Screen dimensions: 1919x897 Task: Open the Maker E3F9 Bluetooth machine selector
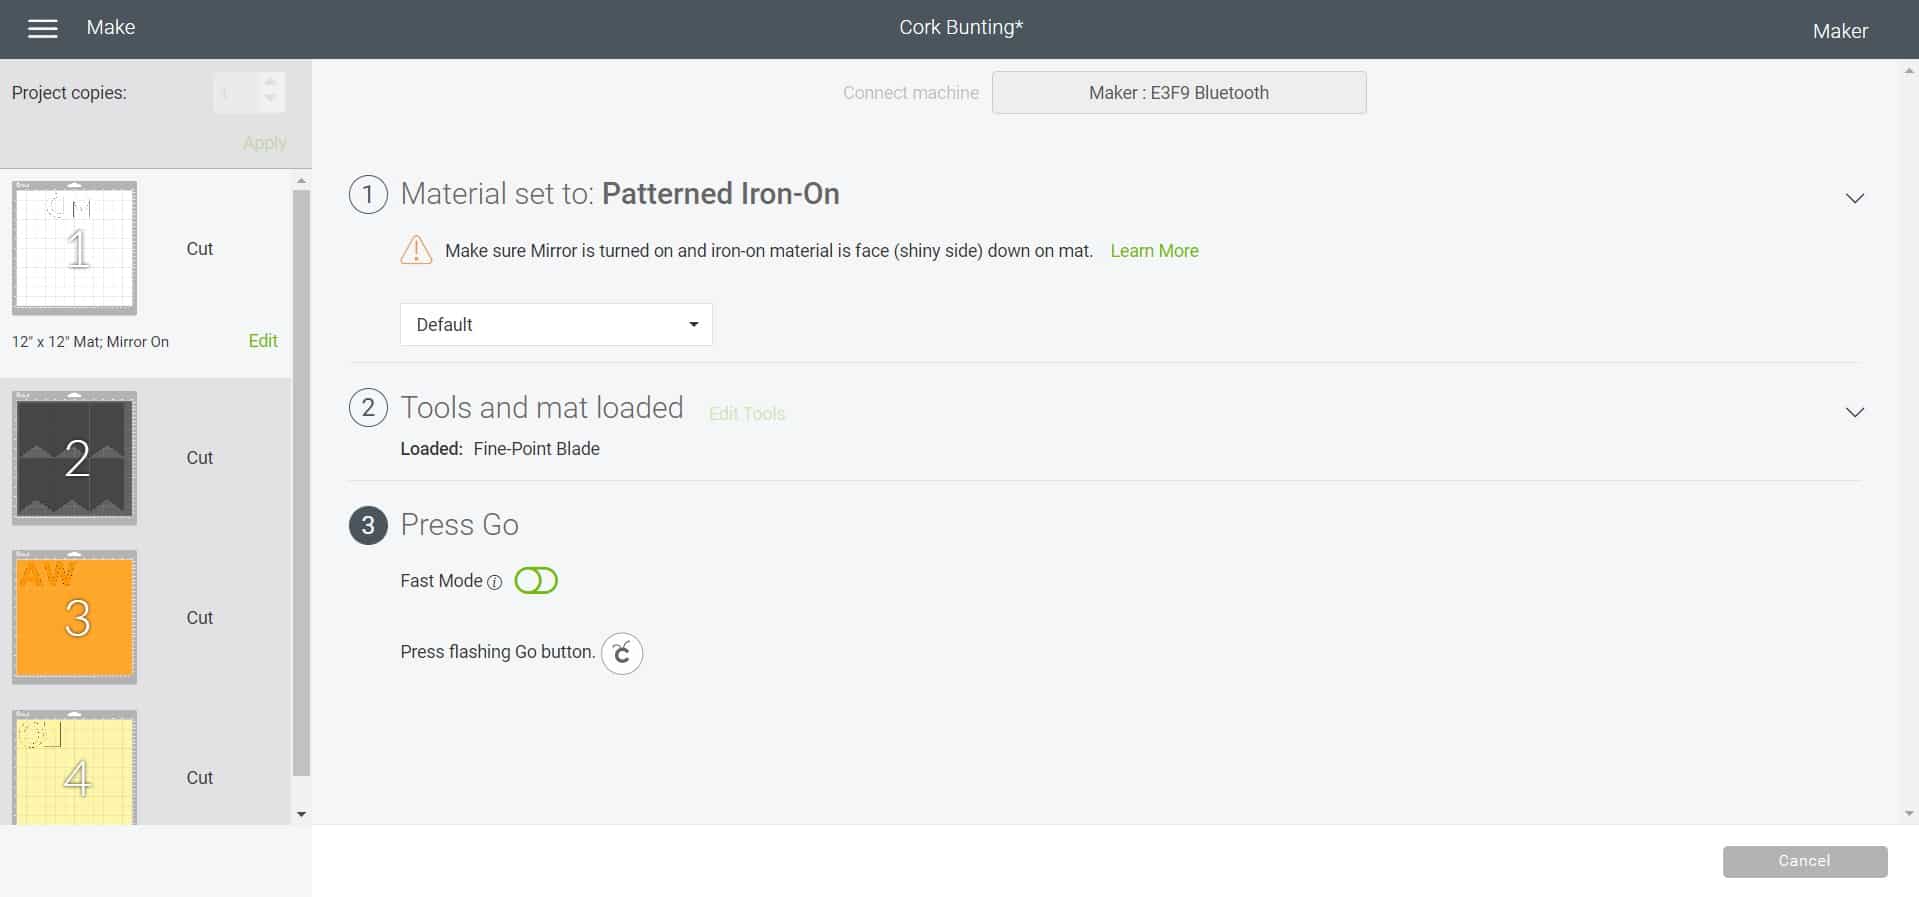pyautogui.click(x=1178, y=93)
